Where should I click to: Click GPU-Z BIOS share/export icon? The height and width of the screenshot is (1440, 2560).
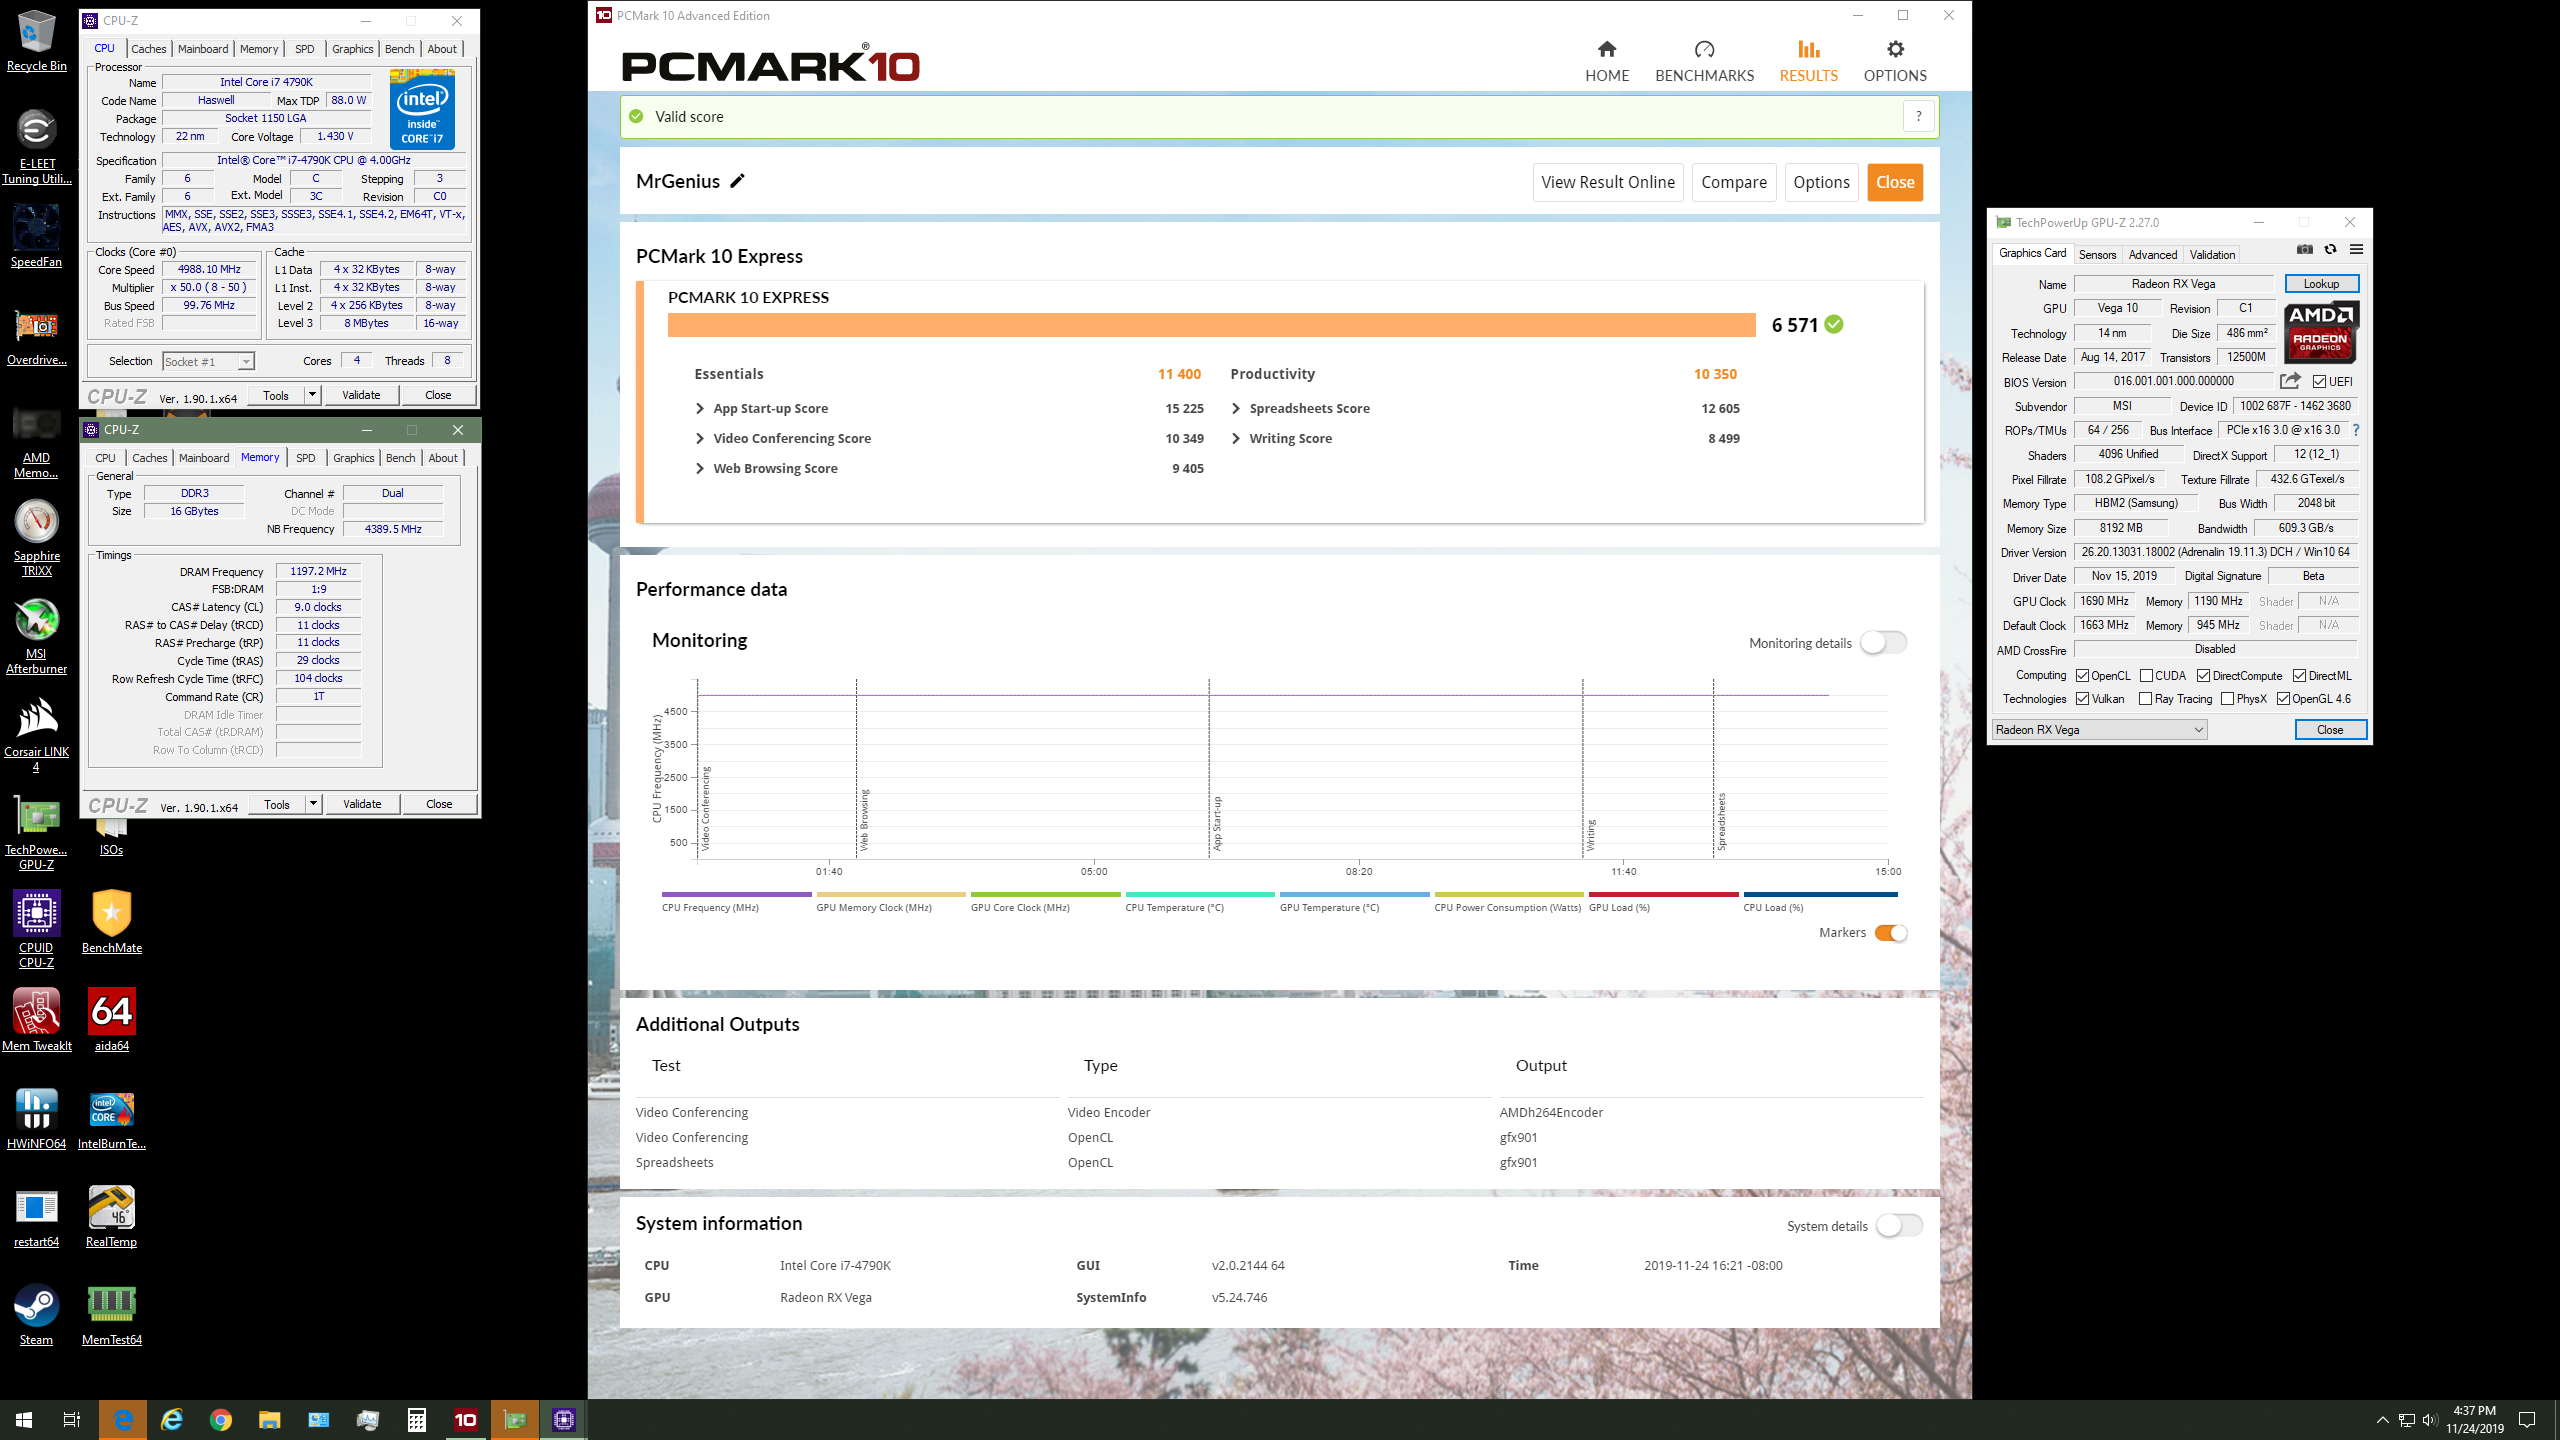[x=2290, y=381]
